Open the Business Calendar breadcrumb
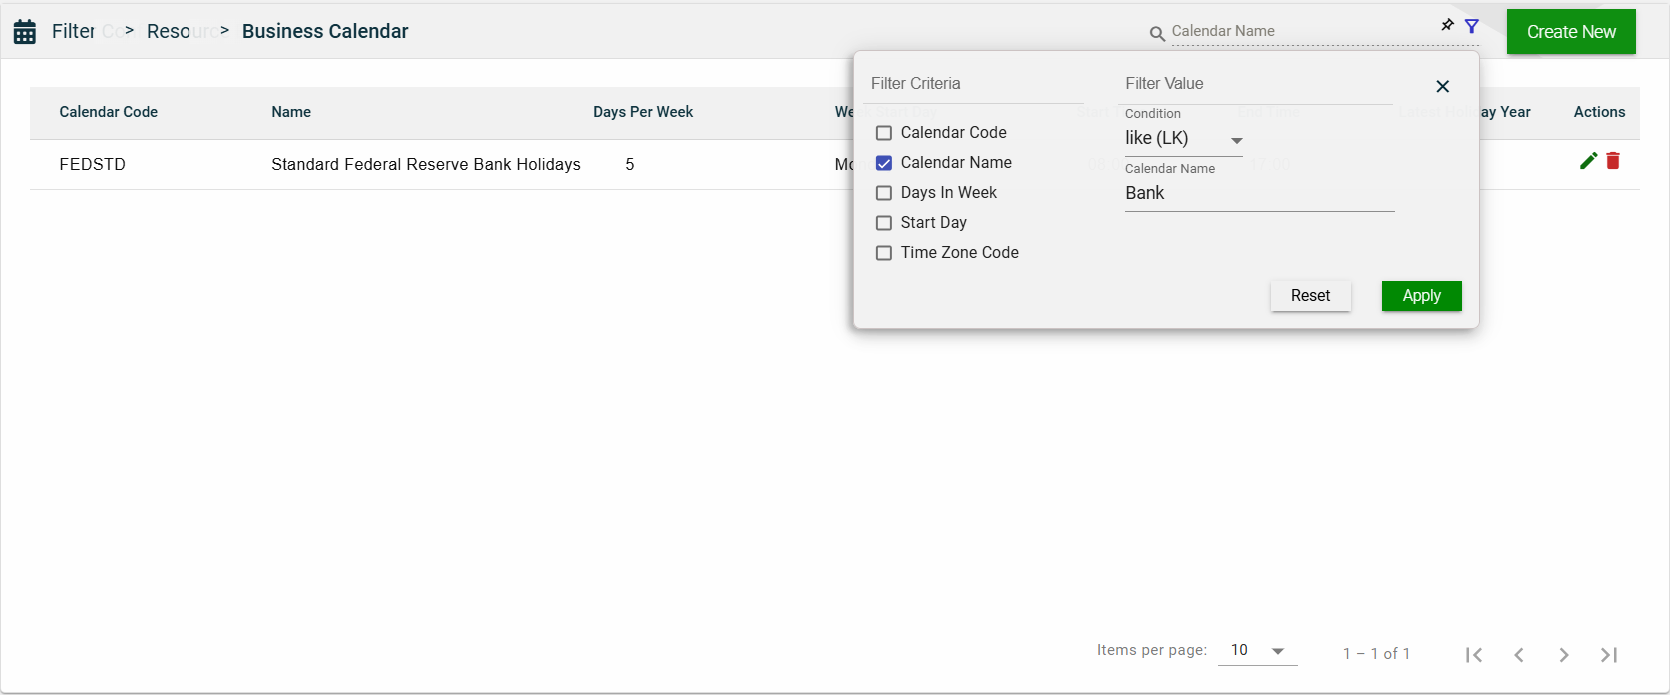 (325, 31)
